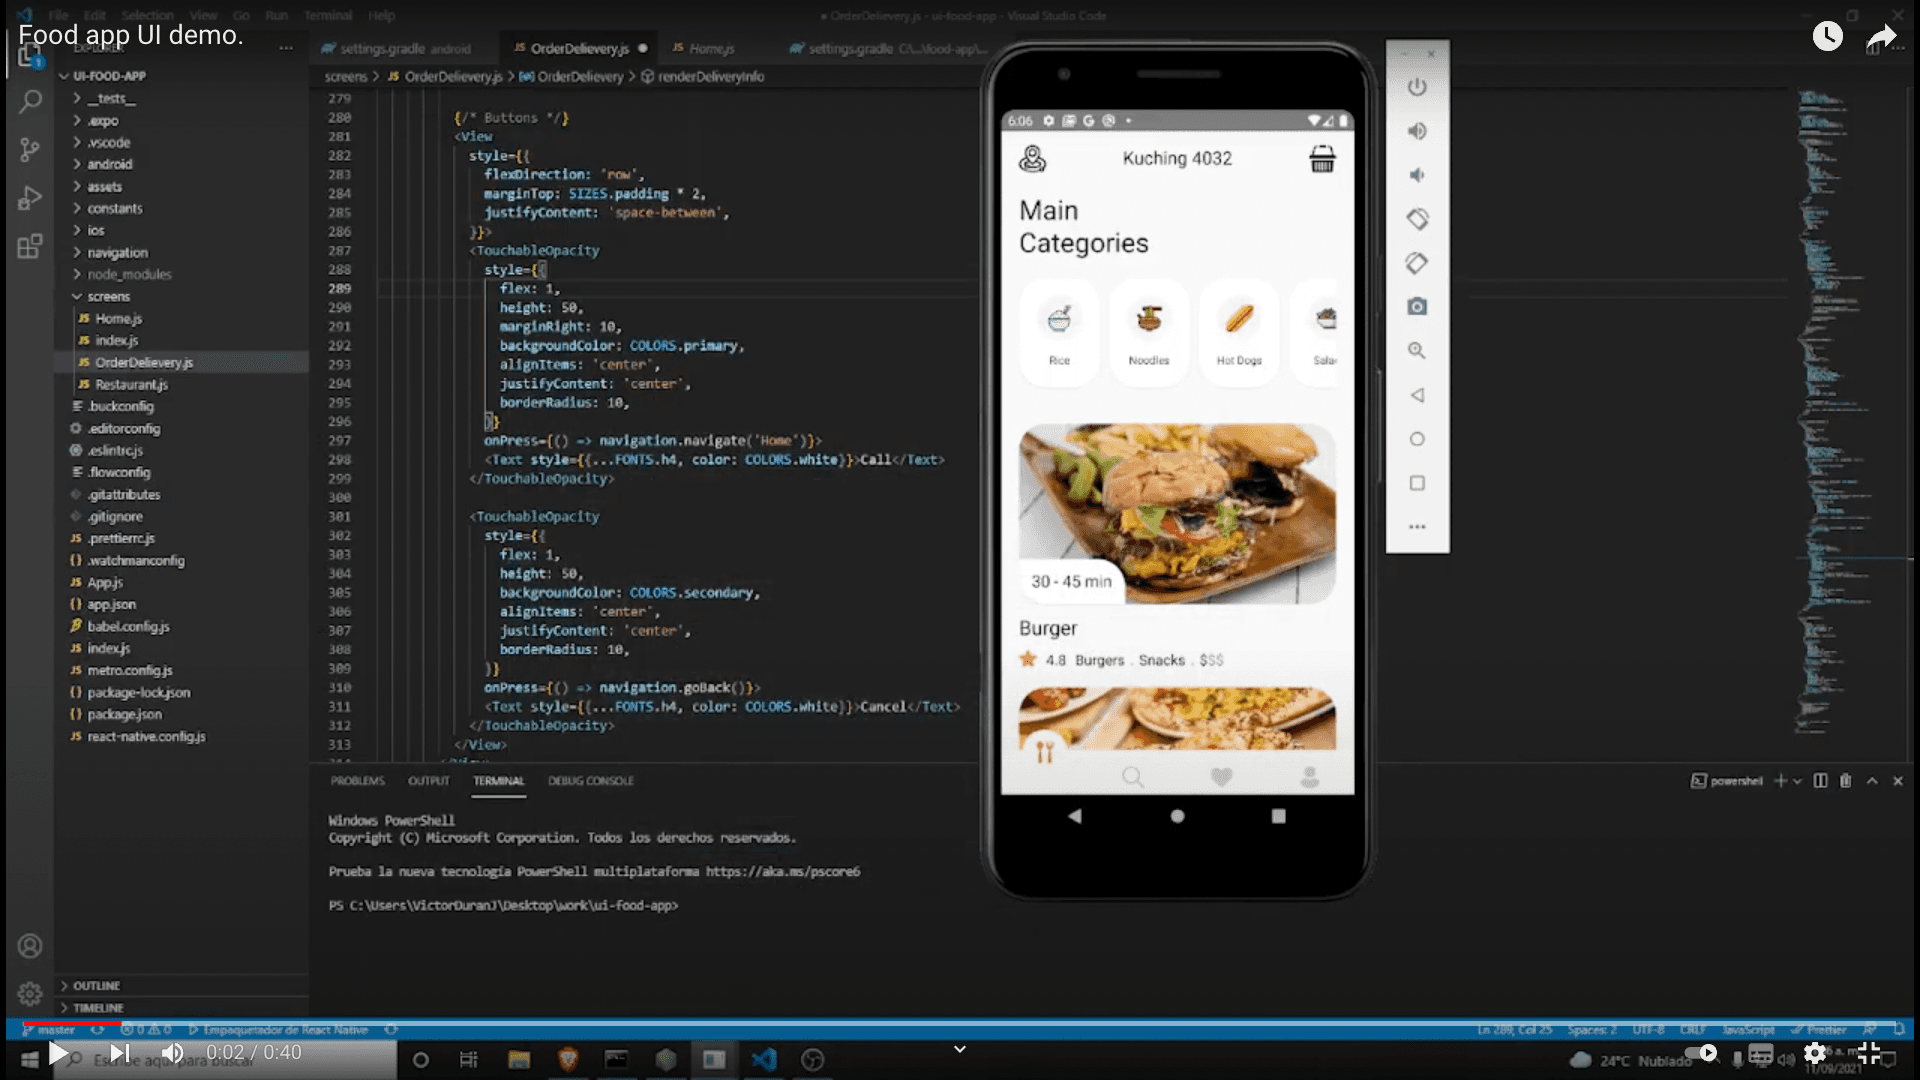
Task: Open the Accounts icon in activity bar
Action: [30, 945]
